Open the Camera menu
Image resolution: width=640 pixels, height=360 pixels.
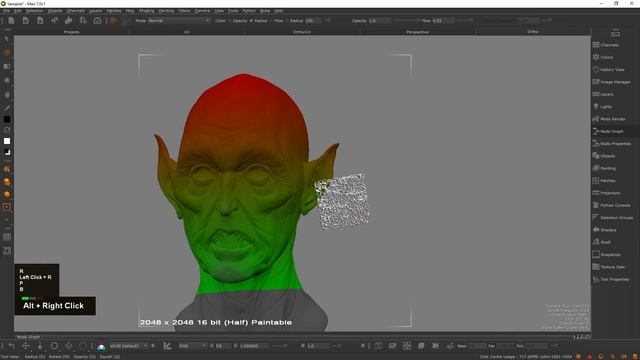click(x=202, y=11)
